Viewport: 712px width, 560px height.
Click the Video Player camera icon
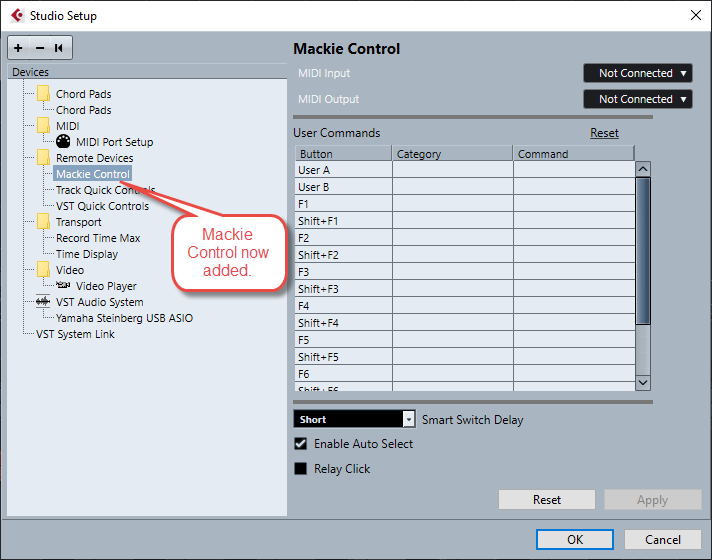[x=63, y=285]
